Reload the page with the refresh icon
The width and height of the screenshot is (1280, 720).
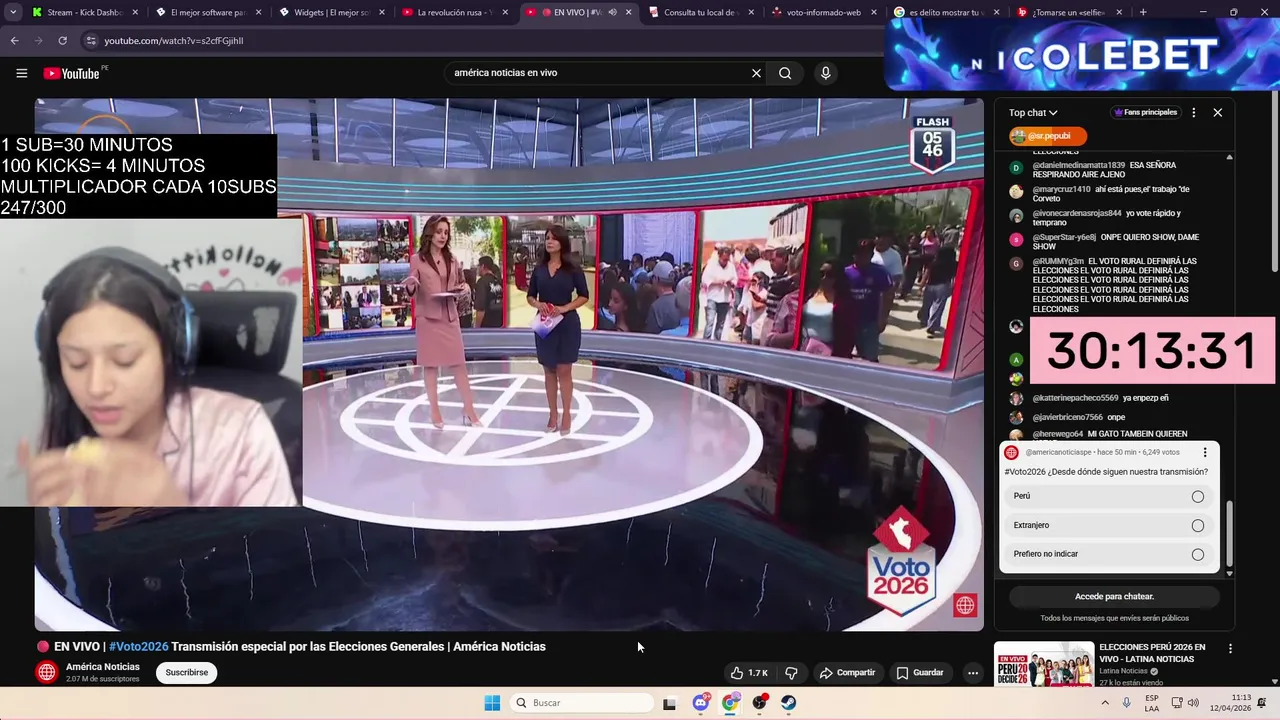(x=62, y=41)
